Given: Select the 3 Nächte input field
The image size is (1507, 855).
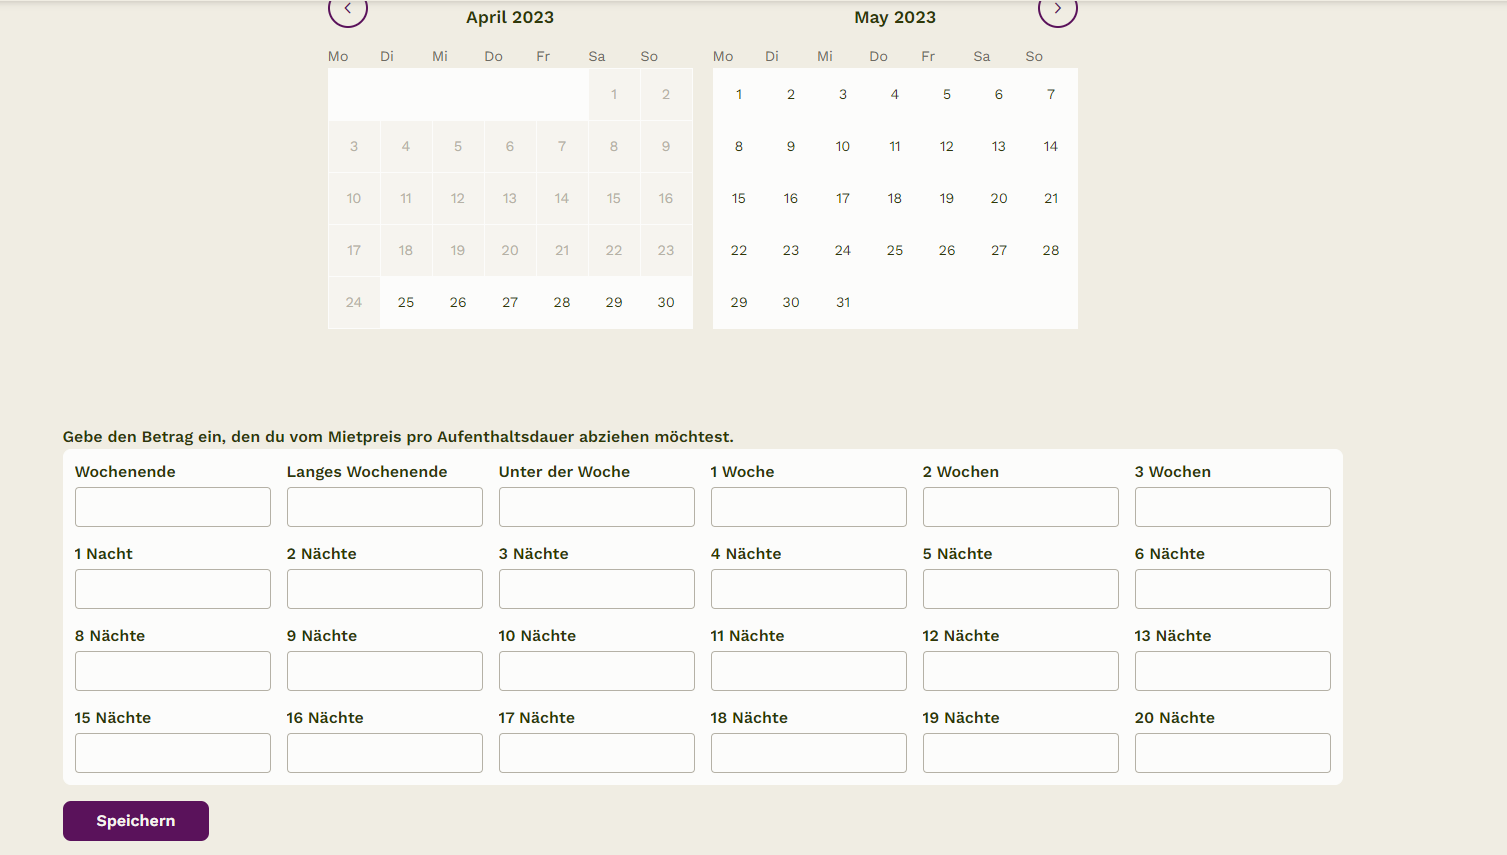Looking at the screenshot, I should [597, 589].
